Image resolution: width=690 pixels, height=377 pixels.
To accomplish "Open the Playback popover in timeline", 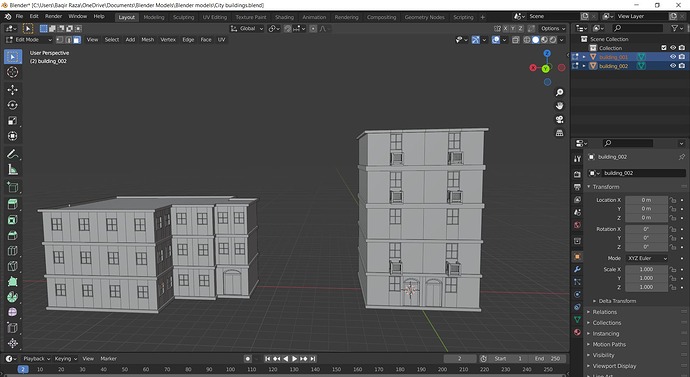I will pyautogui.click(x=36, y=359).
